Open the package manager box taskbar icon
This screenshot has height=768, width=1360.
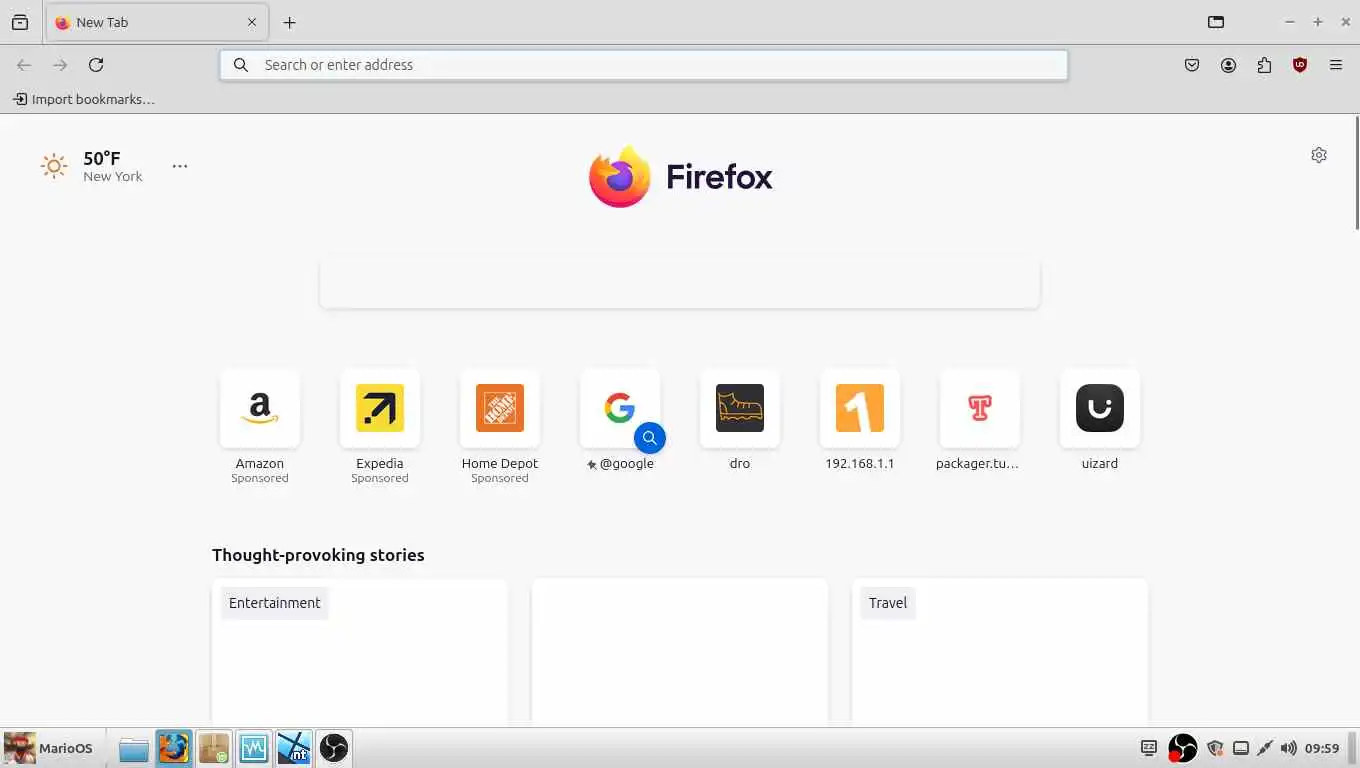[x=214, y=748]
